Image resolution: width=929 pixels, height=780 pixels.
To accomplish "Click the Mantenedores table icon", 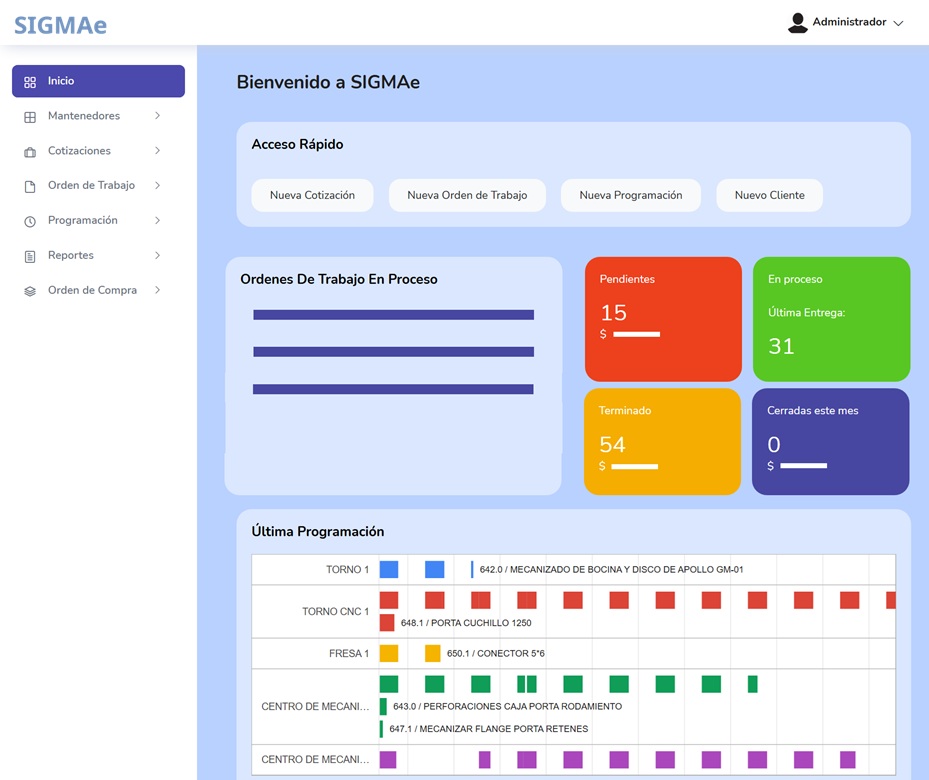I will [30, 117].
